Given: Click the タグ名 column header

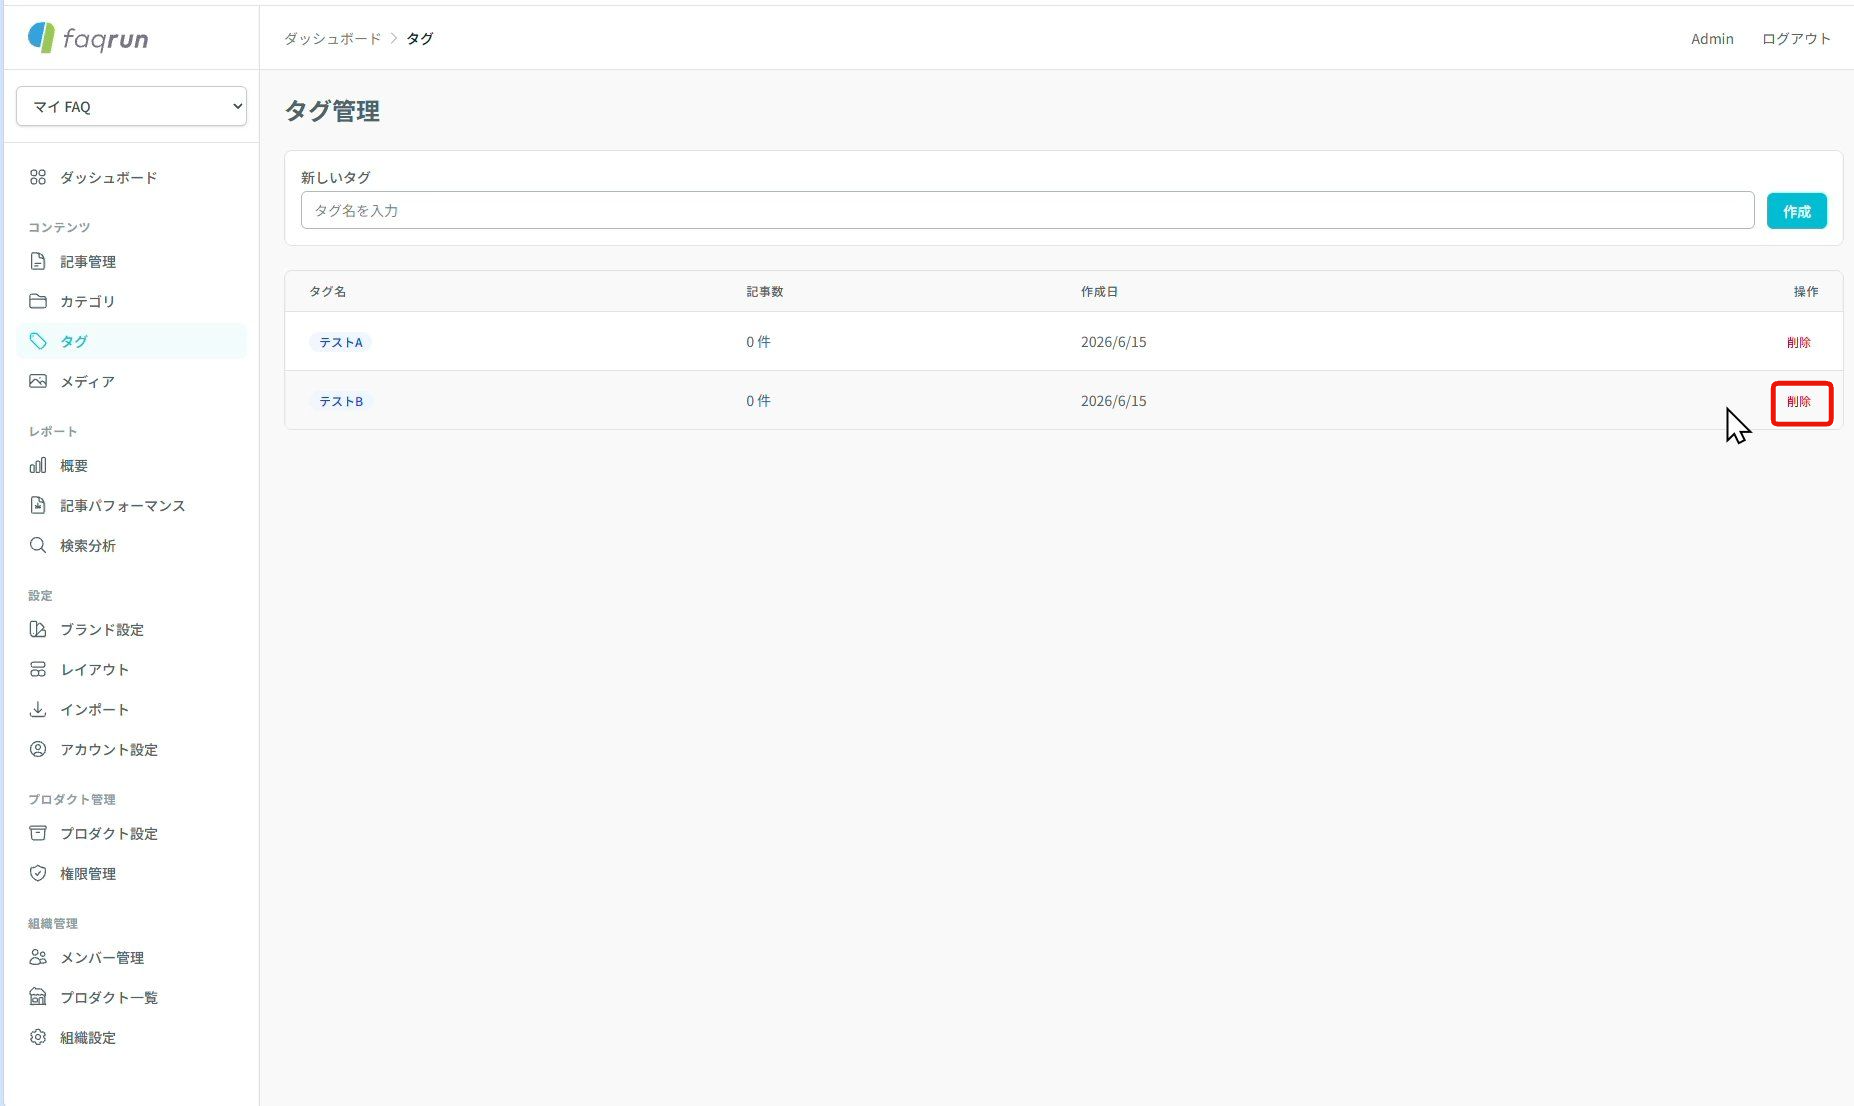Looking at the screenshot, I should tap(327, 291).
